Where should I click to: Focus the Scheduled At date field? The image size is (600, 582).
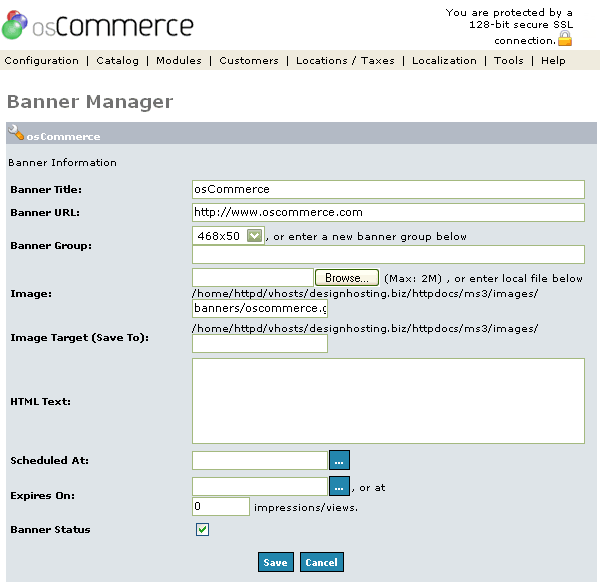click(260, 460)
